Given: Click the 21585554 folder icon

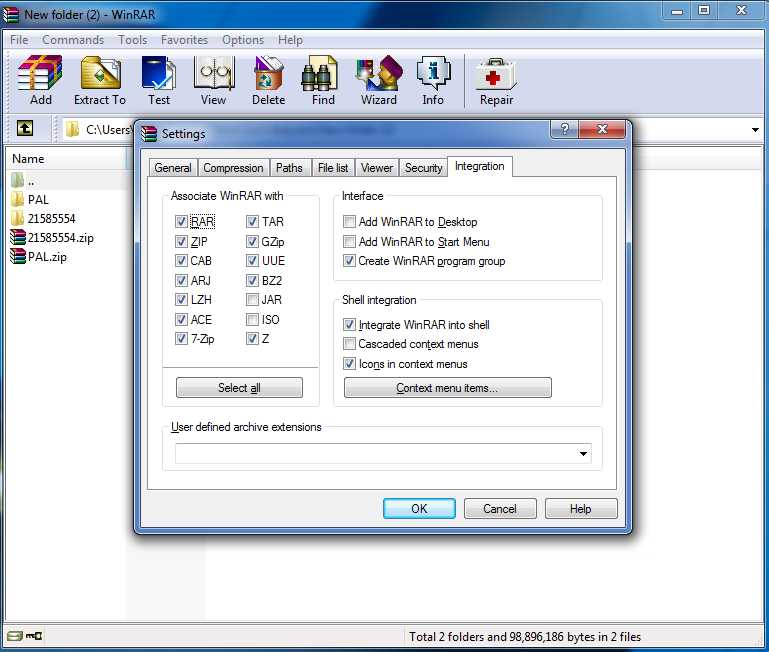Looking at the screenshot, I should (18, 218).
